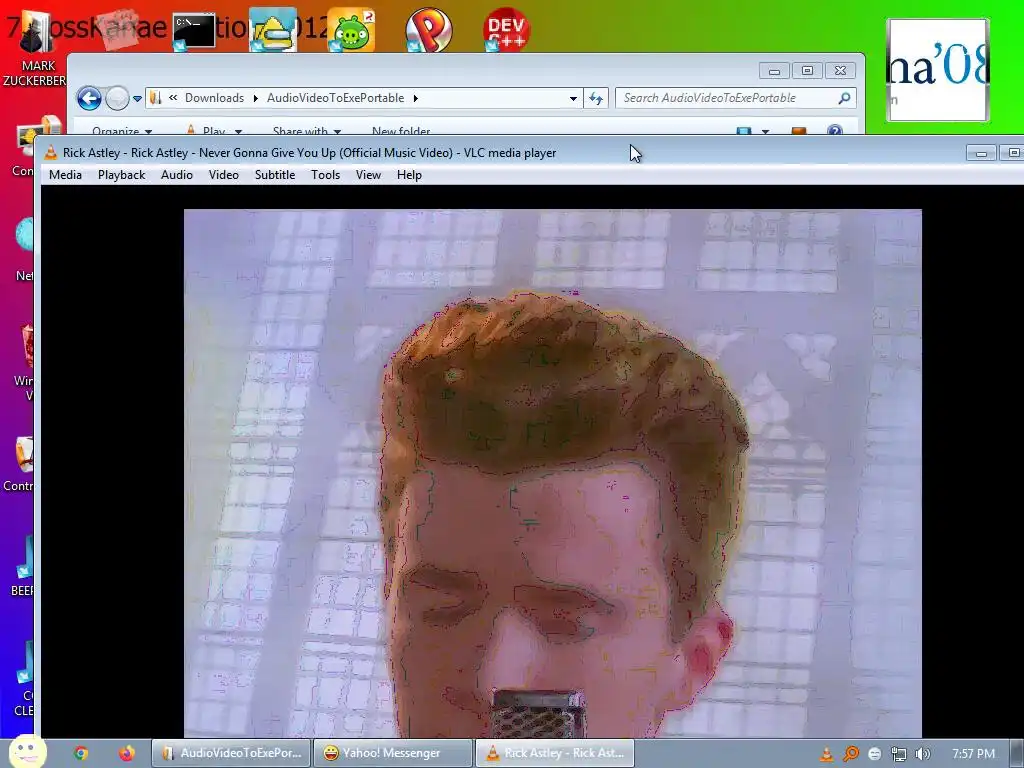The width and height of the screenshot is (1024, 768).
Task: Switch to AudioVideoToExePor... taskbar window
Action: 232,753
